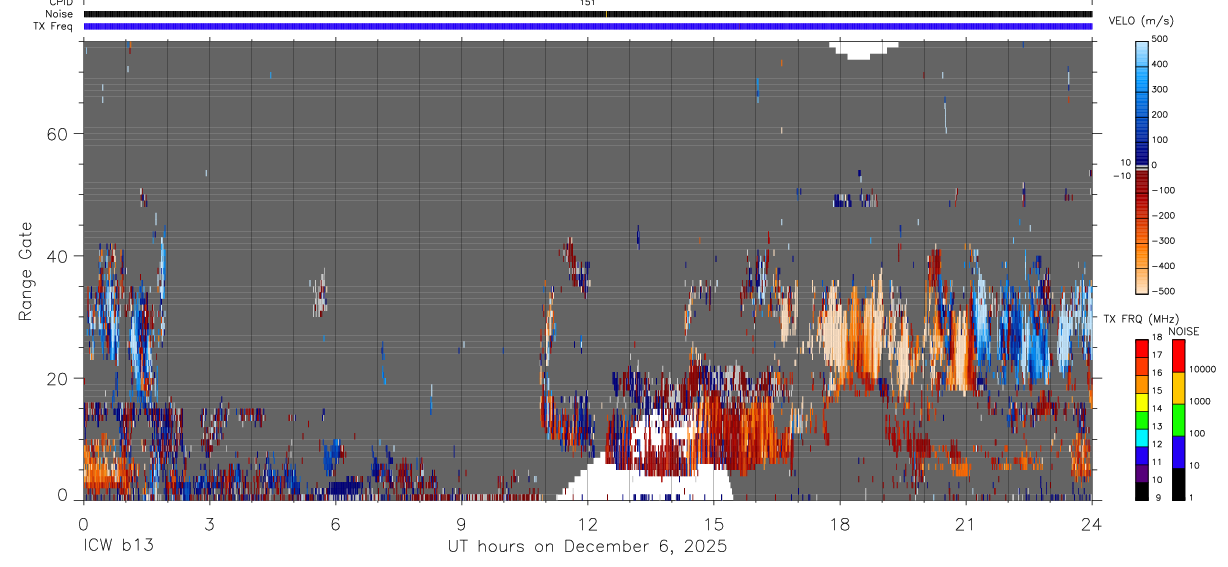Image resolution: width=1228 pixels, height=567 pixels.
Task: Click the 9 label on TX FRQ scale
Action: 1156,498
